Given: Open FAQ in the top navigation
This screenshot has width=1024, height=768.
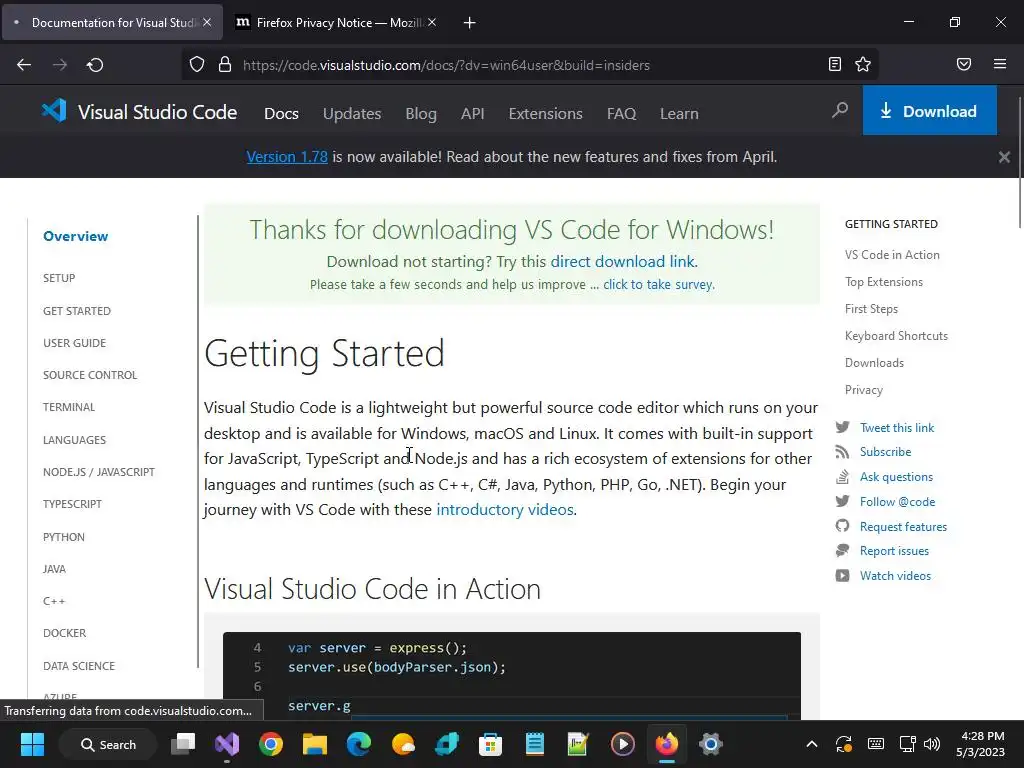Looking at the screenshot, I should pos(621,114).
